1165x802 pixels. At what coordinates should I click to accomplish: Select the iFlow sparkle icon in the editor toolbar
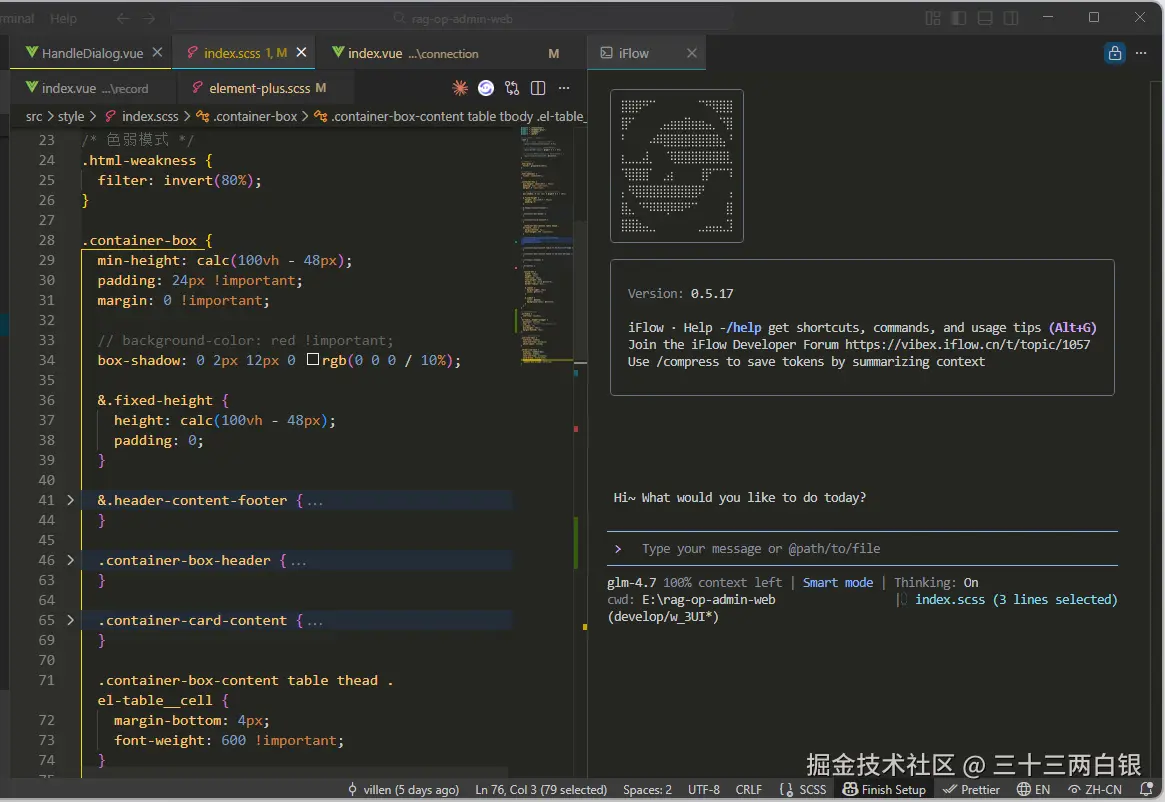pos(459,88)
